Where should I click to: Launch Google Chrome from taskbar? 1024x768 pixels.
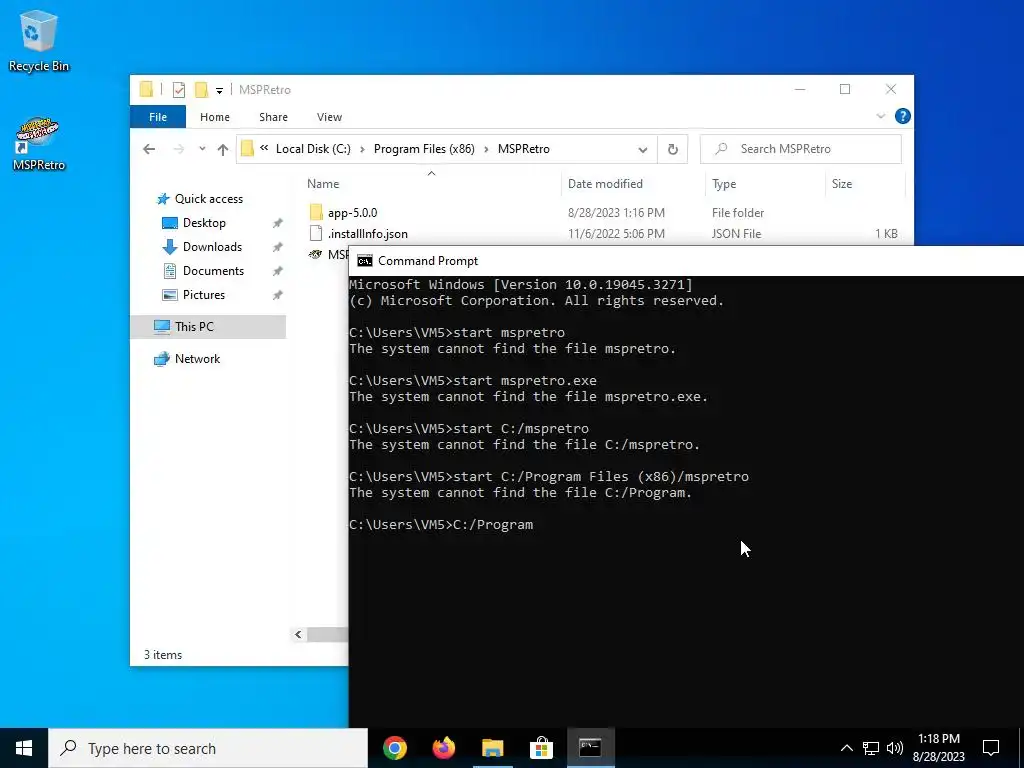pyautogui.click(x=395, y=748)
